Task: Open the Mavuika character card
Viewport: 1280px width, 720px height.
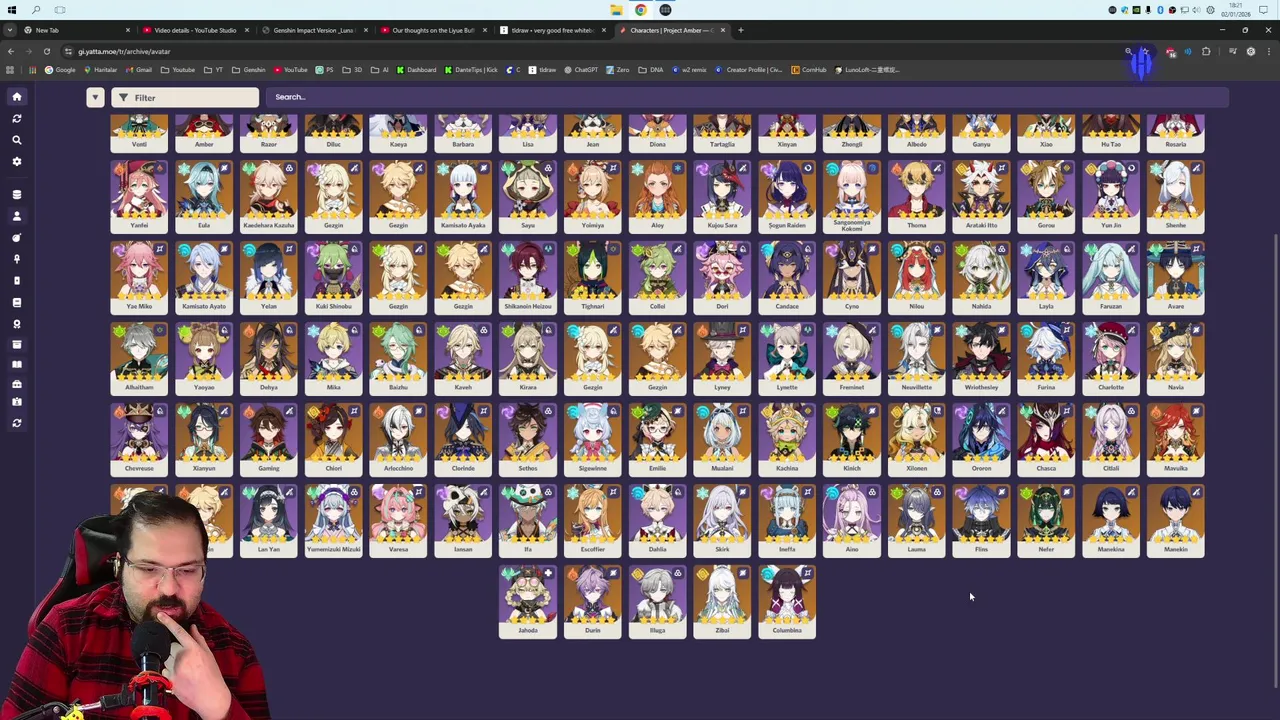Action: pyautogui.click(x=1176, y=439)
